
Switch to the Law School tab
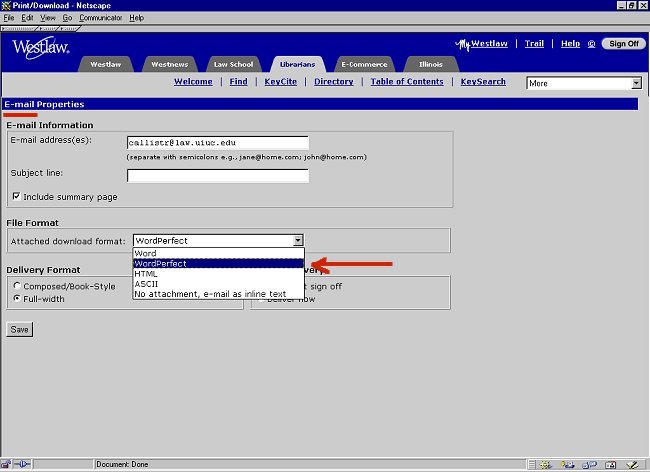[232, 64]
